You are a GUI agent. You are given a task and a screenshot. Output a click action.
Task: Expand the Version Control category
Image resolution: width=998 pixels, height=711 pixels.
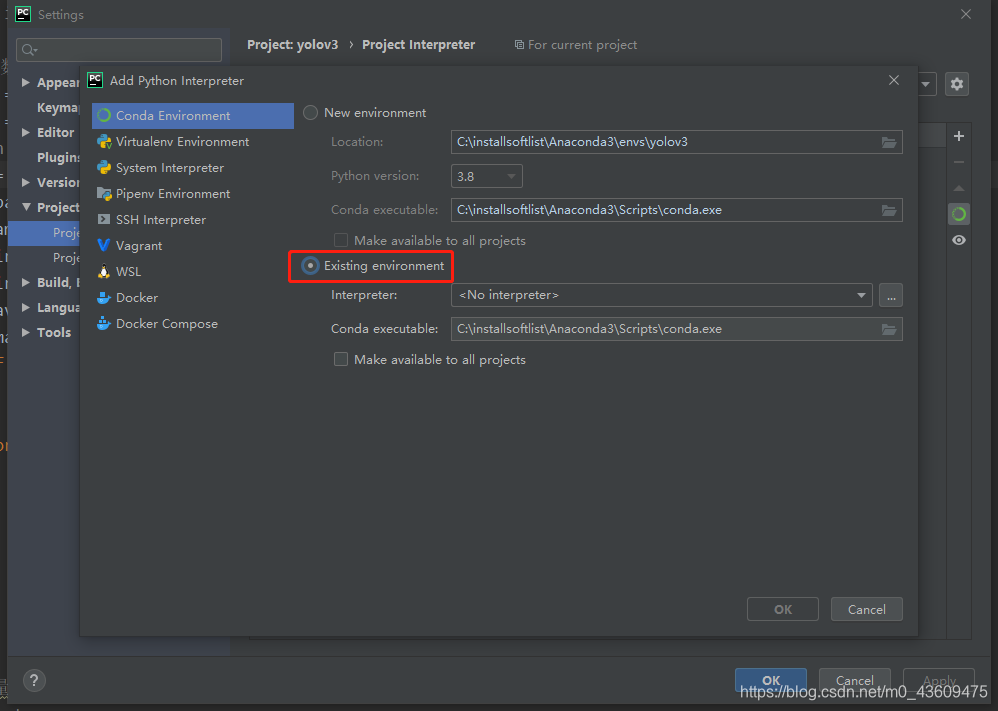[x=25, y=182]
